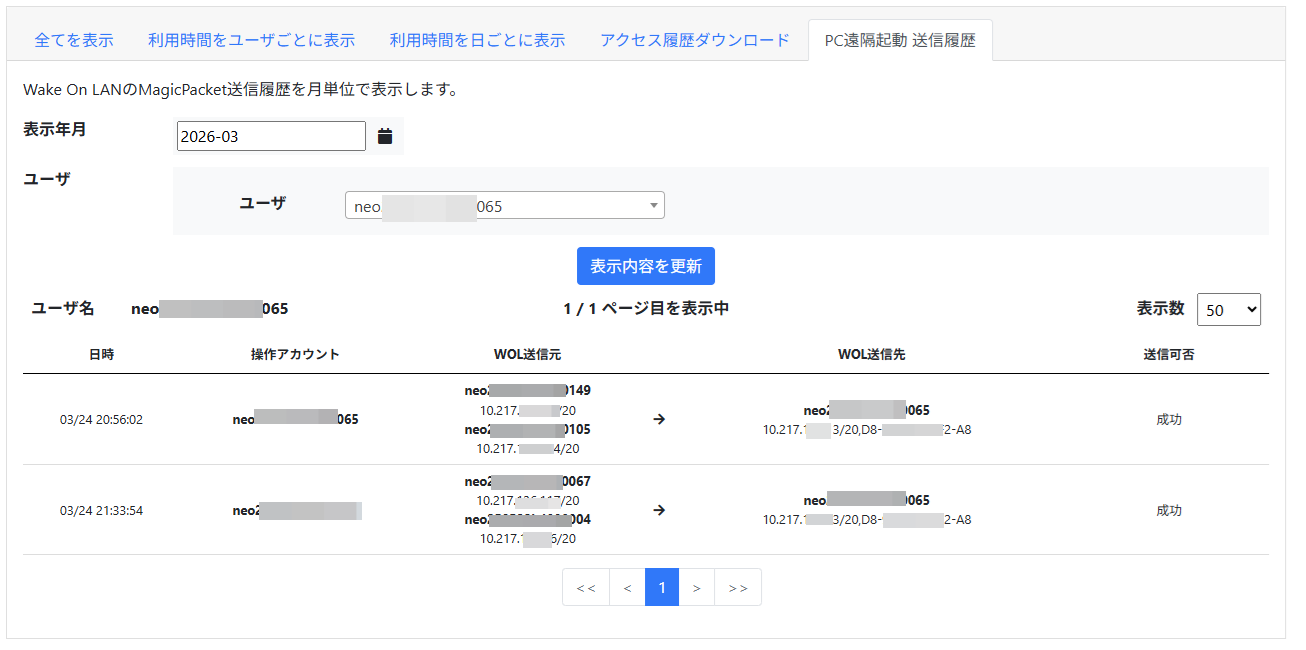Go to first page with << button
Viewport: 1306px width, 650px height.
[586, 588]
